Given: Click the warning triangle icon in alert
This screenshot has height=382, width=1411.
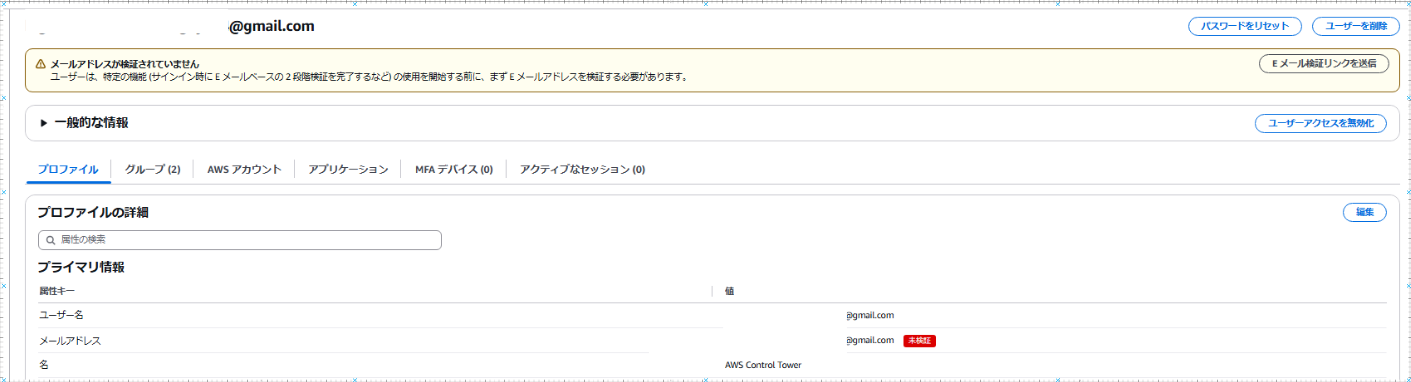Looking at the screenshot, I should tap(40, 63).
